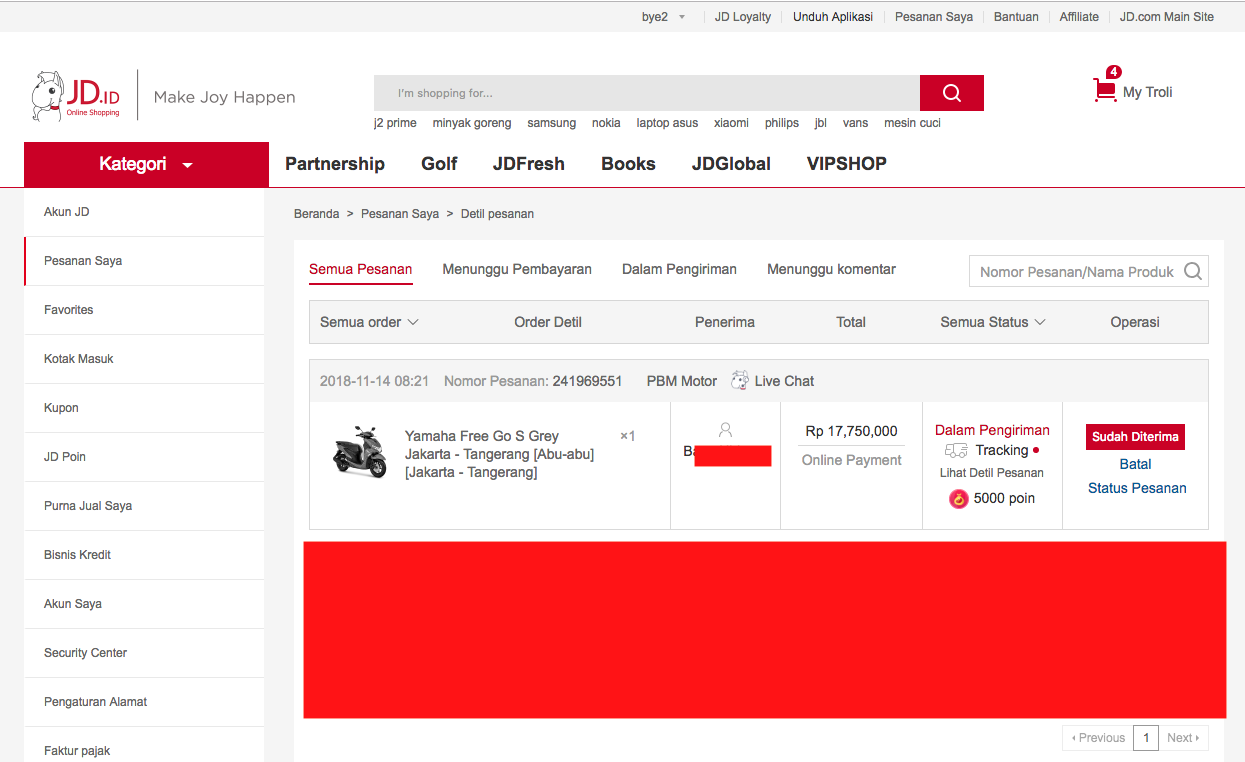The image size is (1245, 762).
Task: Open Golf in the navigation bar
Action: tap(439, 164)
